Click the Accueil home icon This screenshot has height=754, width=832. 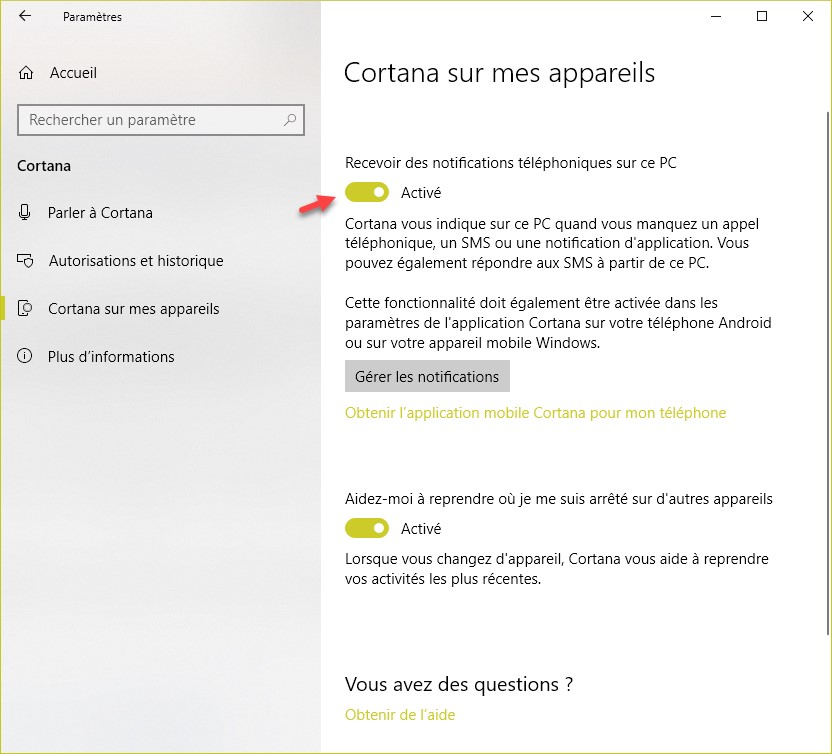click(26, 73)
